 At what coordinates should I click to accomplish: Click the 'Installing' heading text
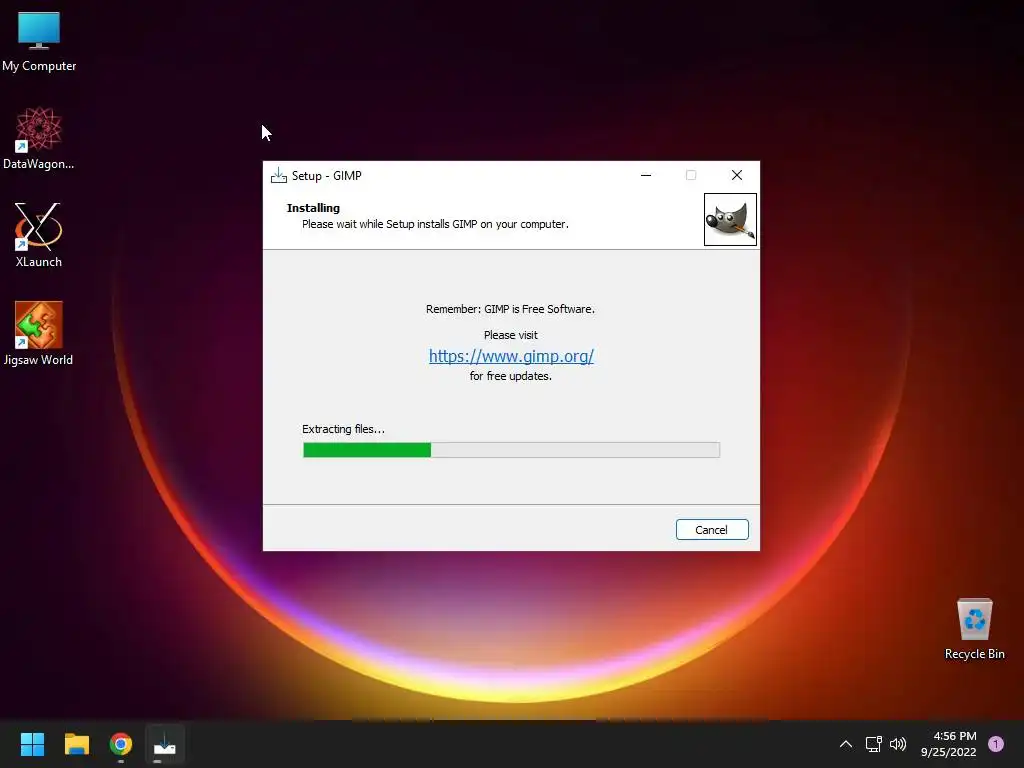pos(313,208)
